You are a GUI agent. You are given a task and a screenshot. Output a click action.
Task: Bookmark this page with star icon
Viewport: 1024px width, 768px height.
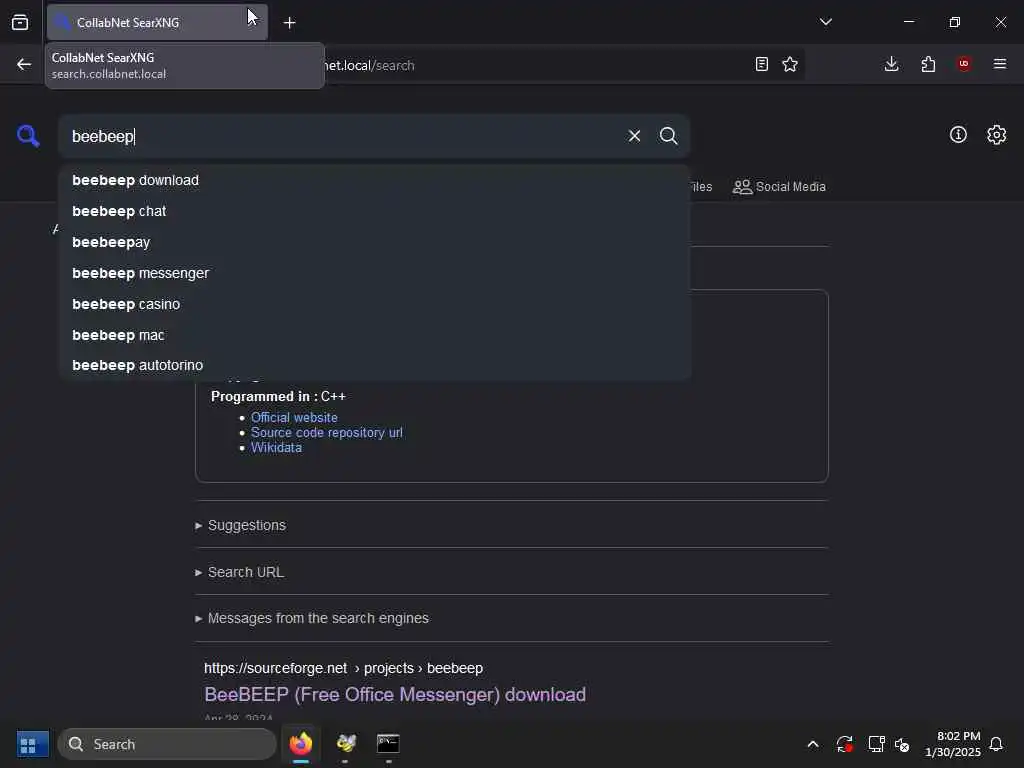pyautogui.click(x=790, y=64)
